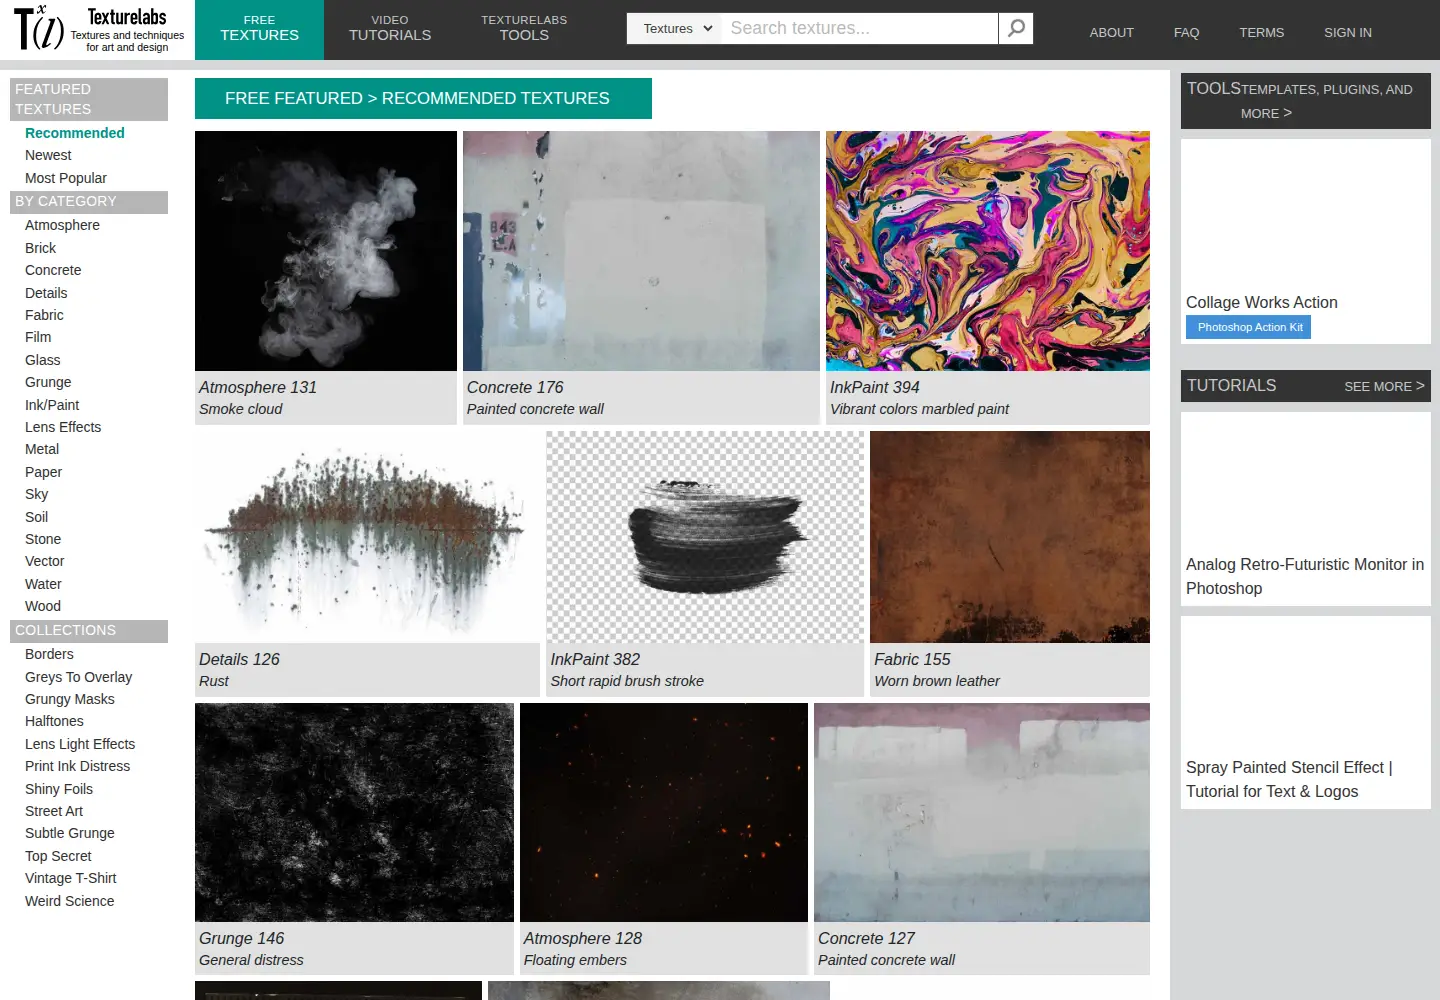Open Texturelabs Tools tab
Screen dimensions: 1440x1000
524,29
